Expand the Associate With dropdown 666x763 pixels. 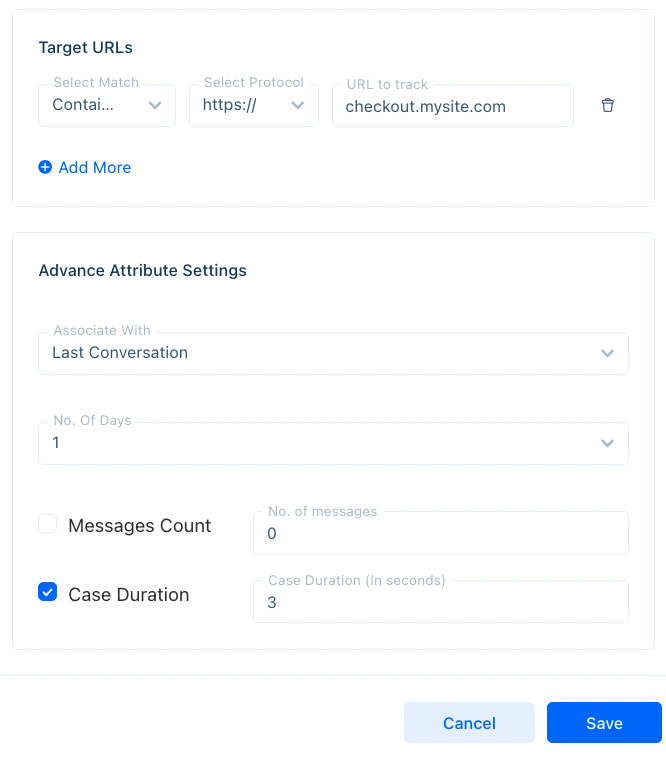(x=333, y=353)
